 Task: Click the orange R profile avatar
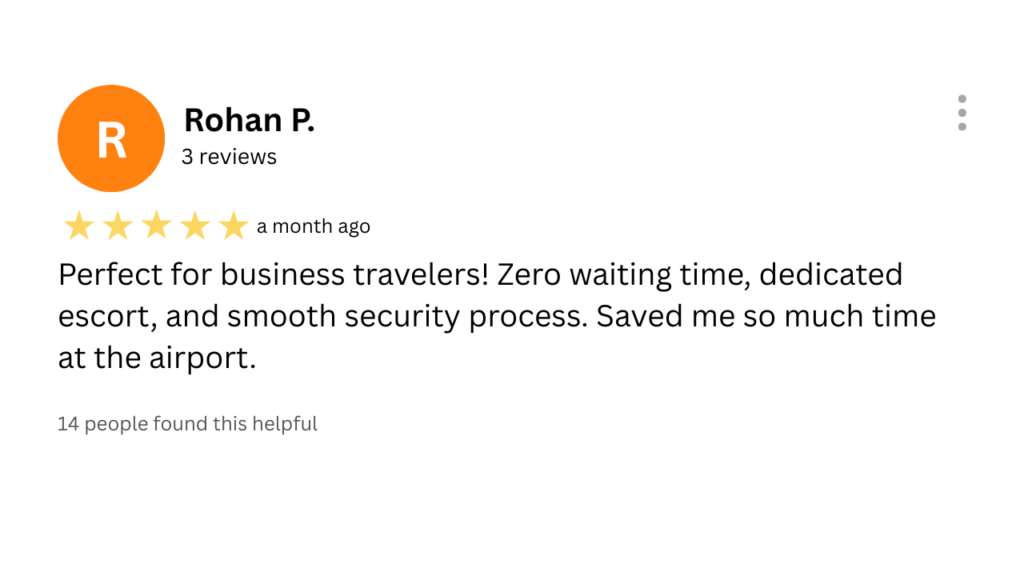coord(111,138)
